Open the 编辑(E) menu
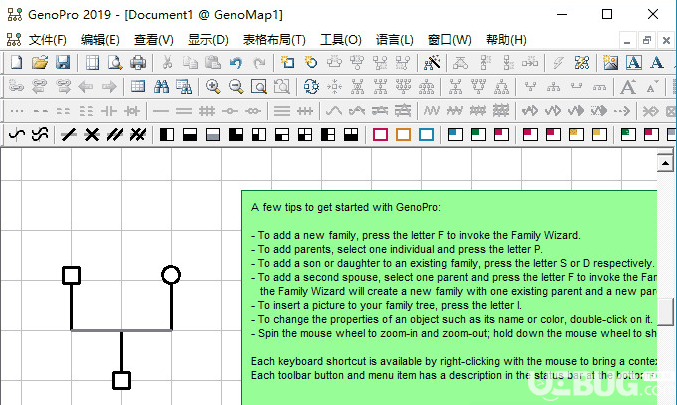Screen dimensions: 677x405 (100, 40)
